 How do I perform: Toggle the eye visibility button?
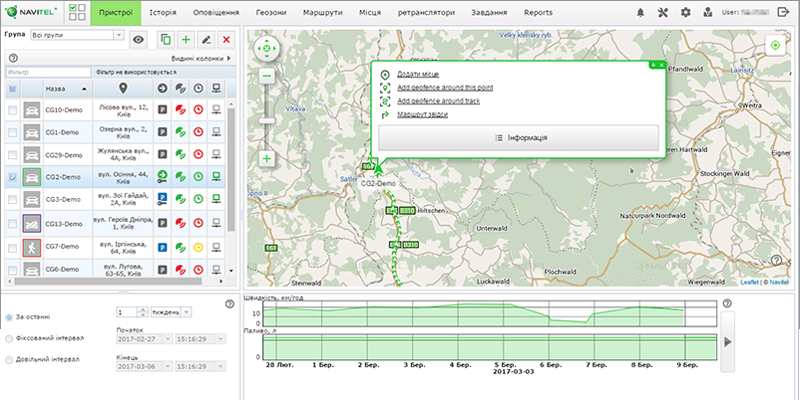pyautogui.click(x=138, y=39)
